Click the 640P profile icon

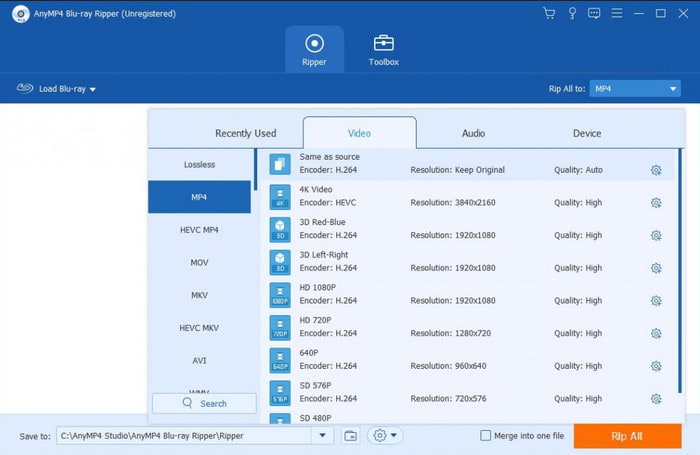click(x=280, y=360)
